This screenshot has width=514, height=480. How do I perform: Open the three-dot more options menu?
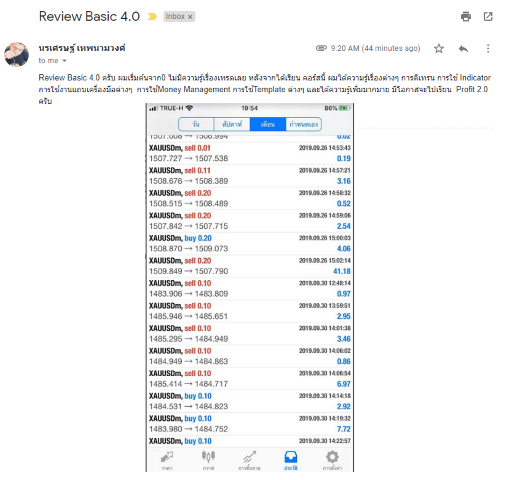coord(488,49)
